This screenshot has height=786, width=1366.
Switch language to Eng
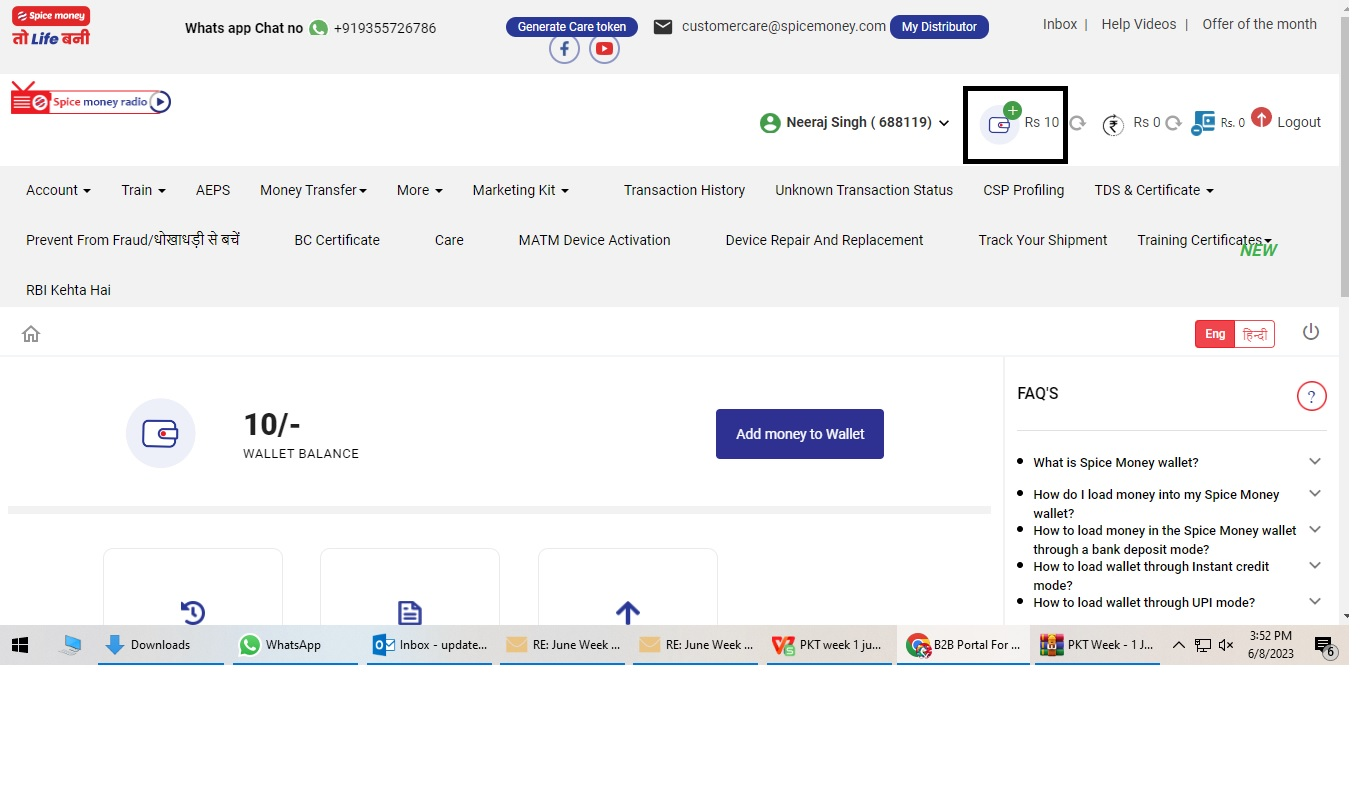click(1215, 334)
